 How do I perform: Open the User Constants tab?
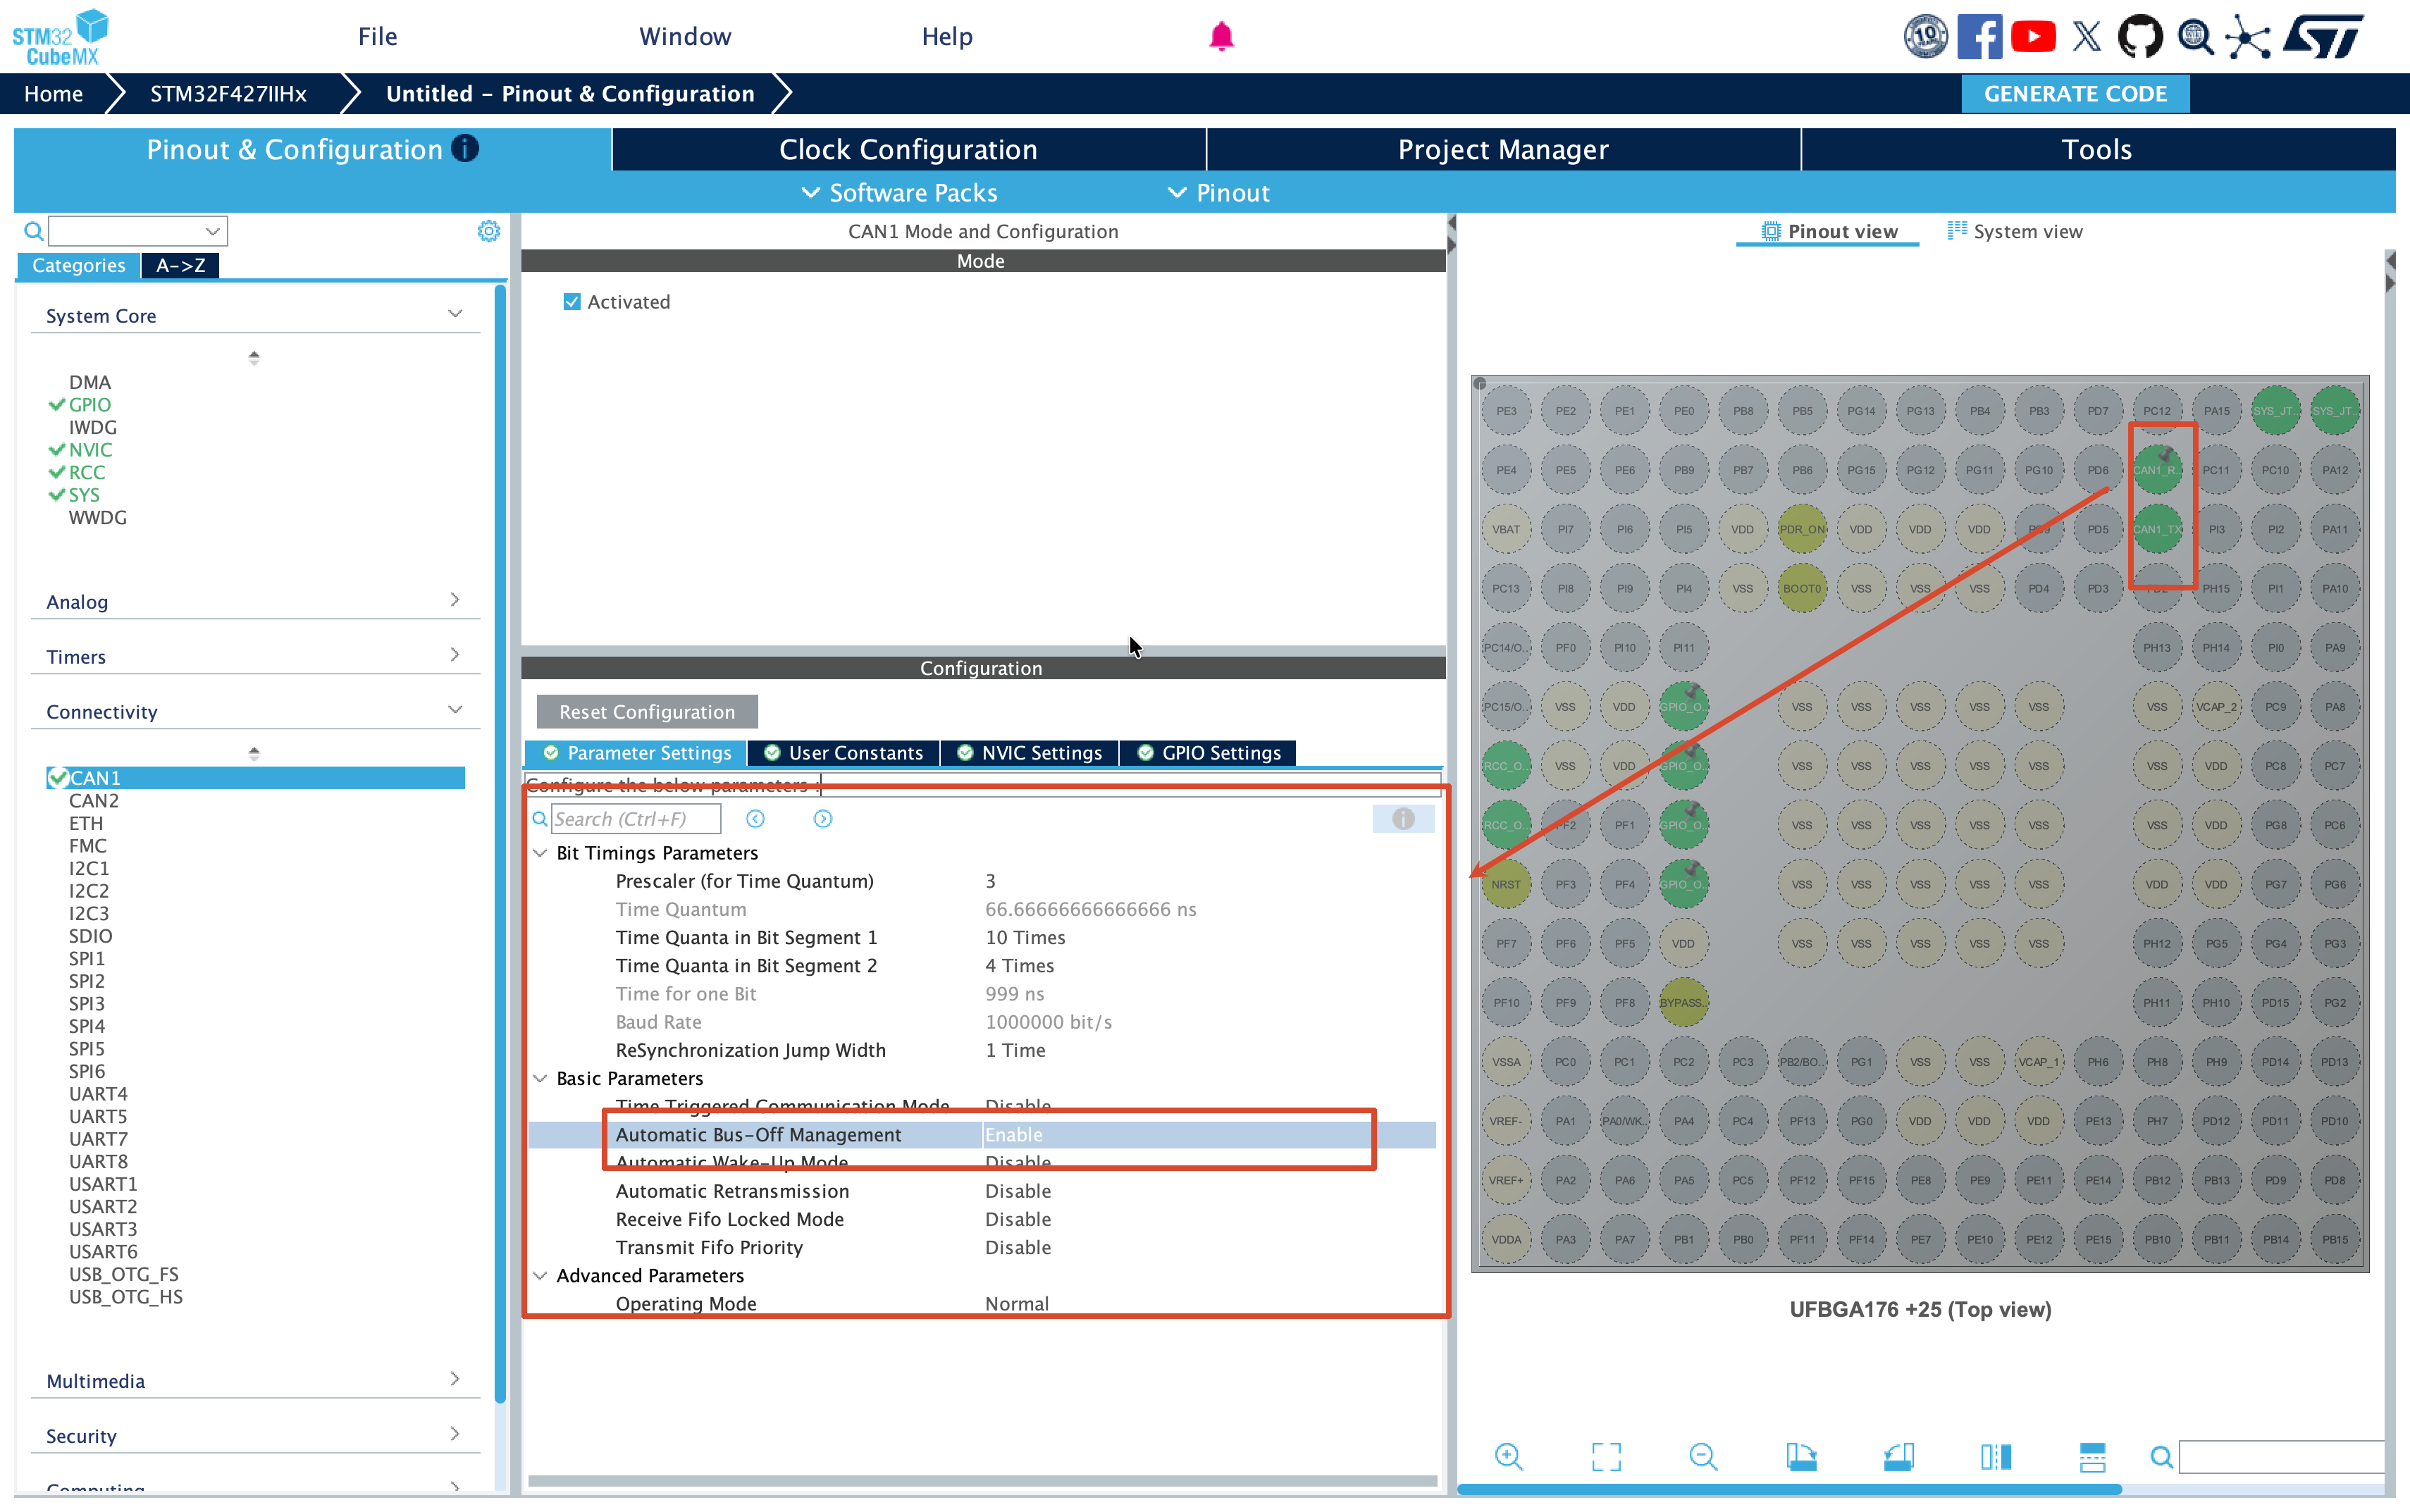click(x=844, y=753)
